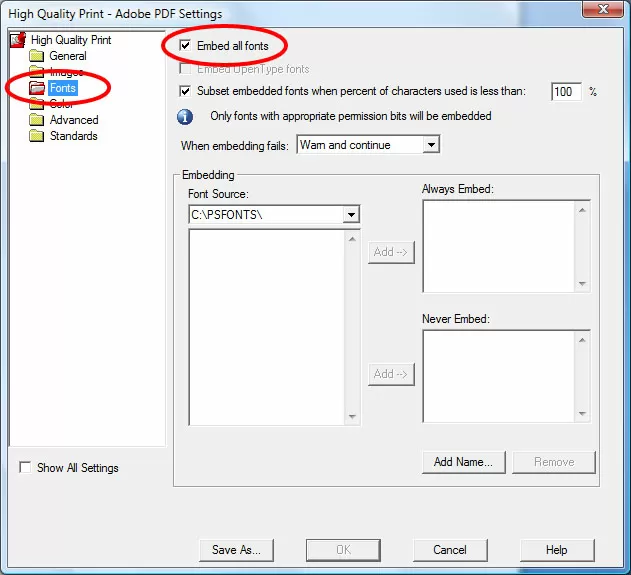631x575 pixels.
Task: Click Always Embed list scroll up arrow
Action: point(582,210)
